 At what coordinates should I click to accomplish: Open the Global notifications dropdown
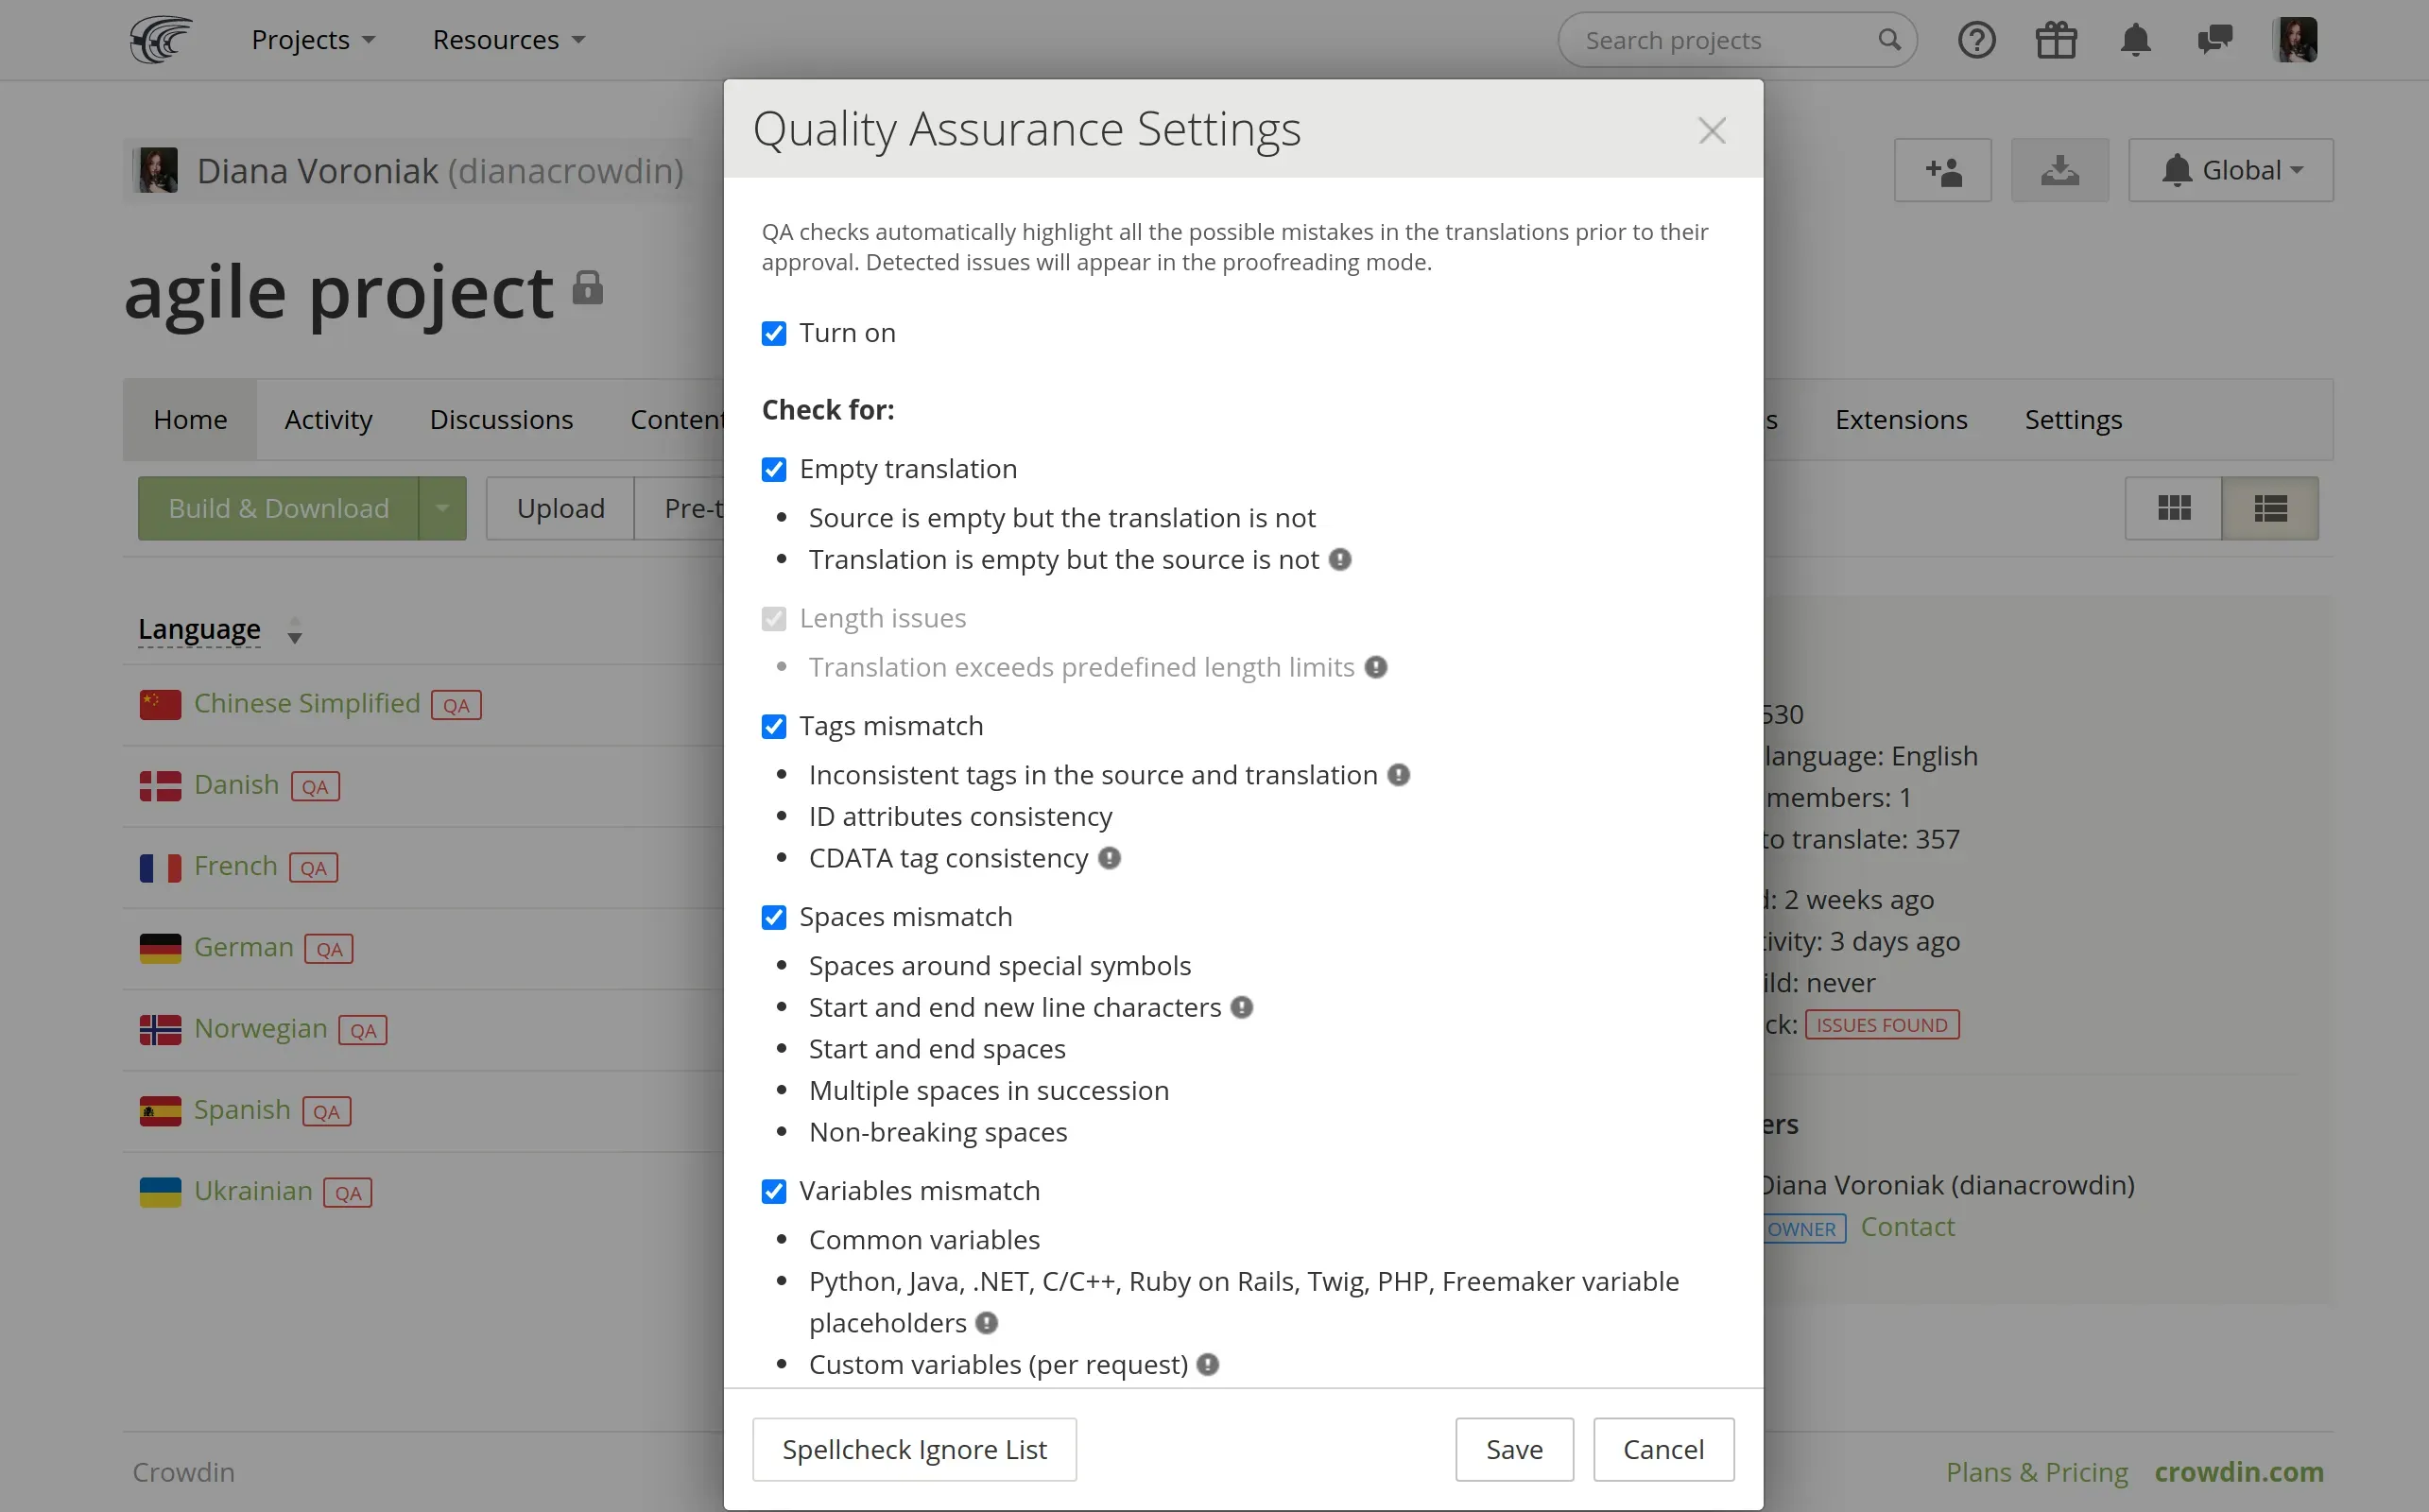[2231, 171]
